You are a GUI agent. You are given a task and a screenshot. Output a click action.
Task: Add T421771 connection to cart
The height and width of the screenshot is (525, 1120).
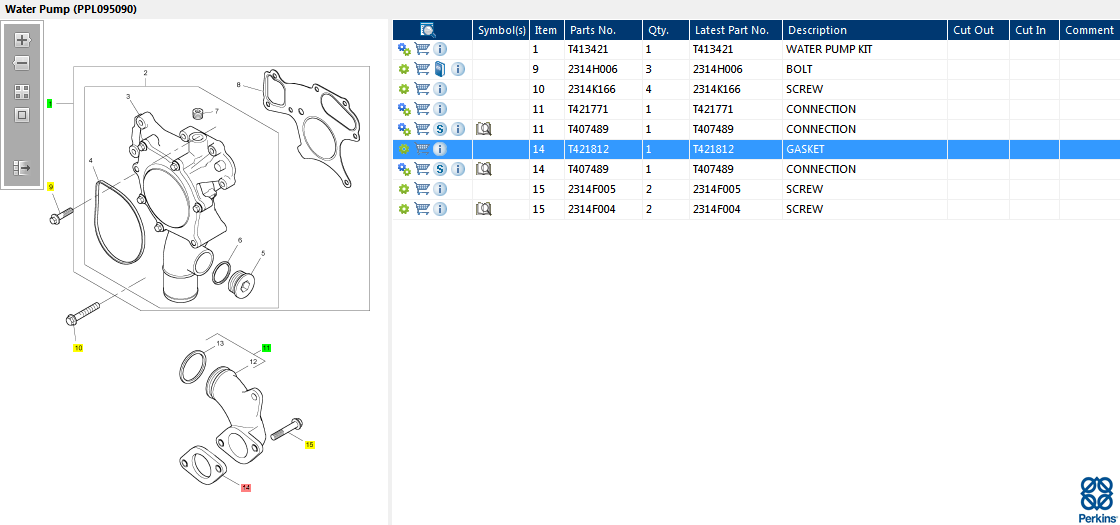[422, 109]
